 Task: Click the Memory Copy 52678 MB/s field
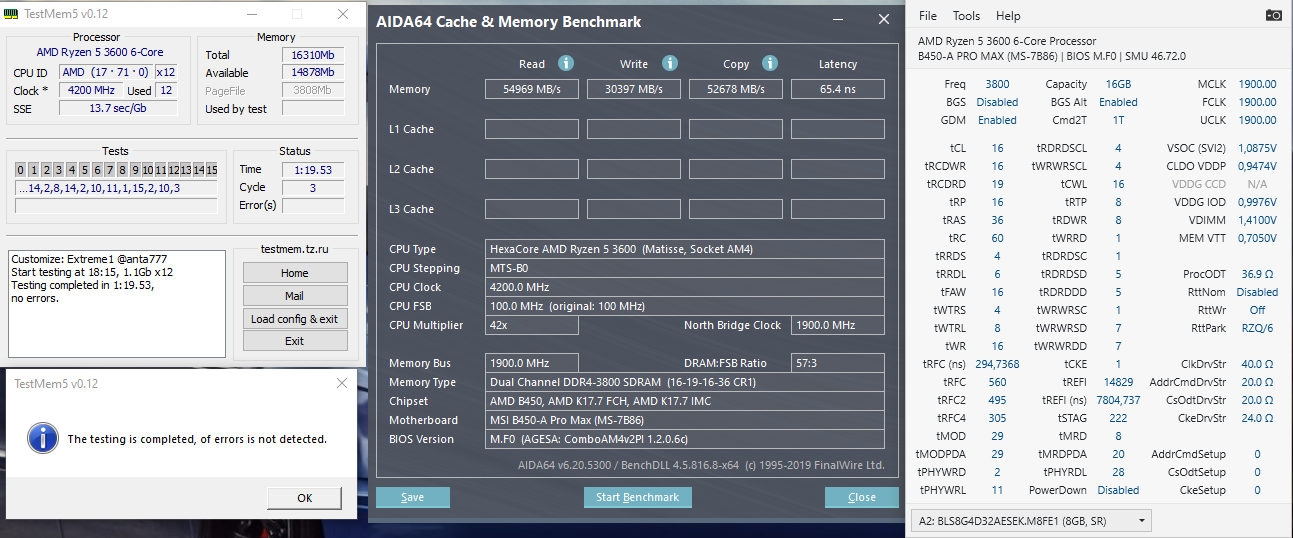(736, 89)
